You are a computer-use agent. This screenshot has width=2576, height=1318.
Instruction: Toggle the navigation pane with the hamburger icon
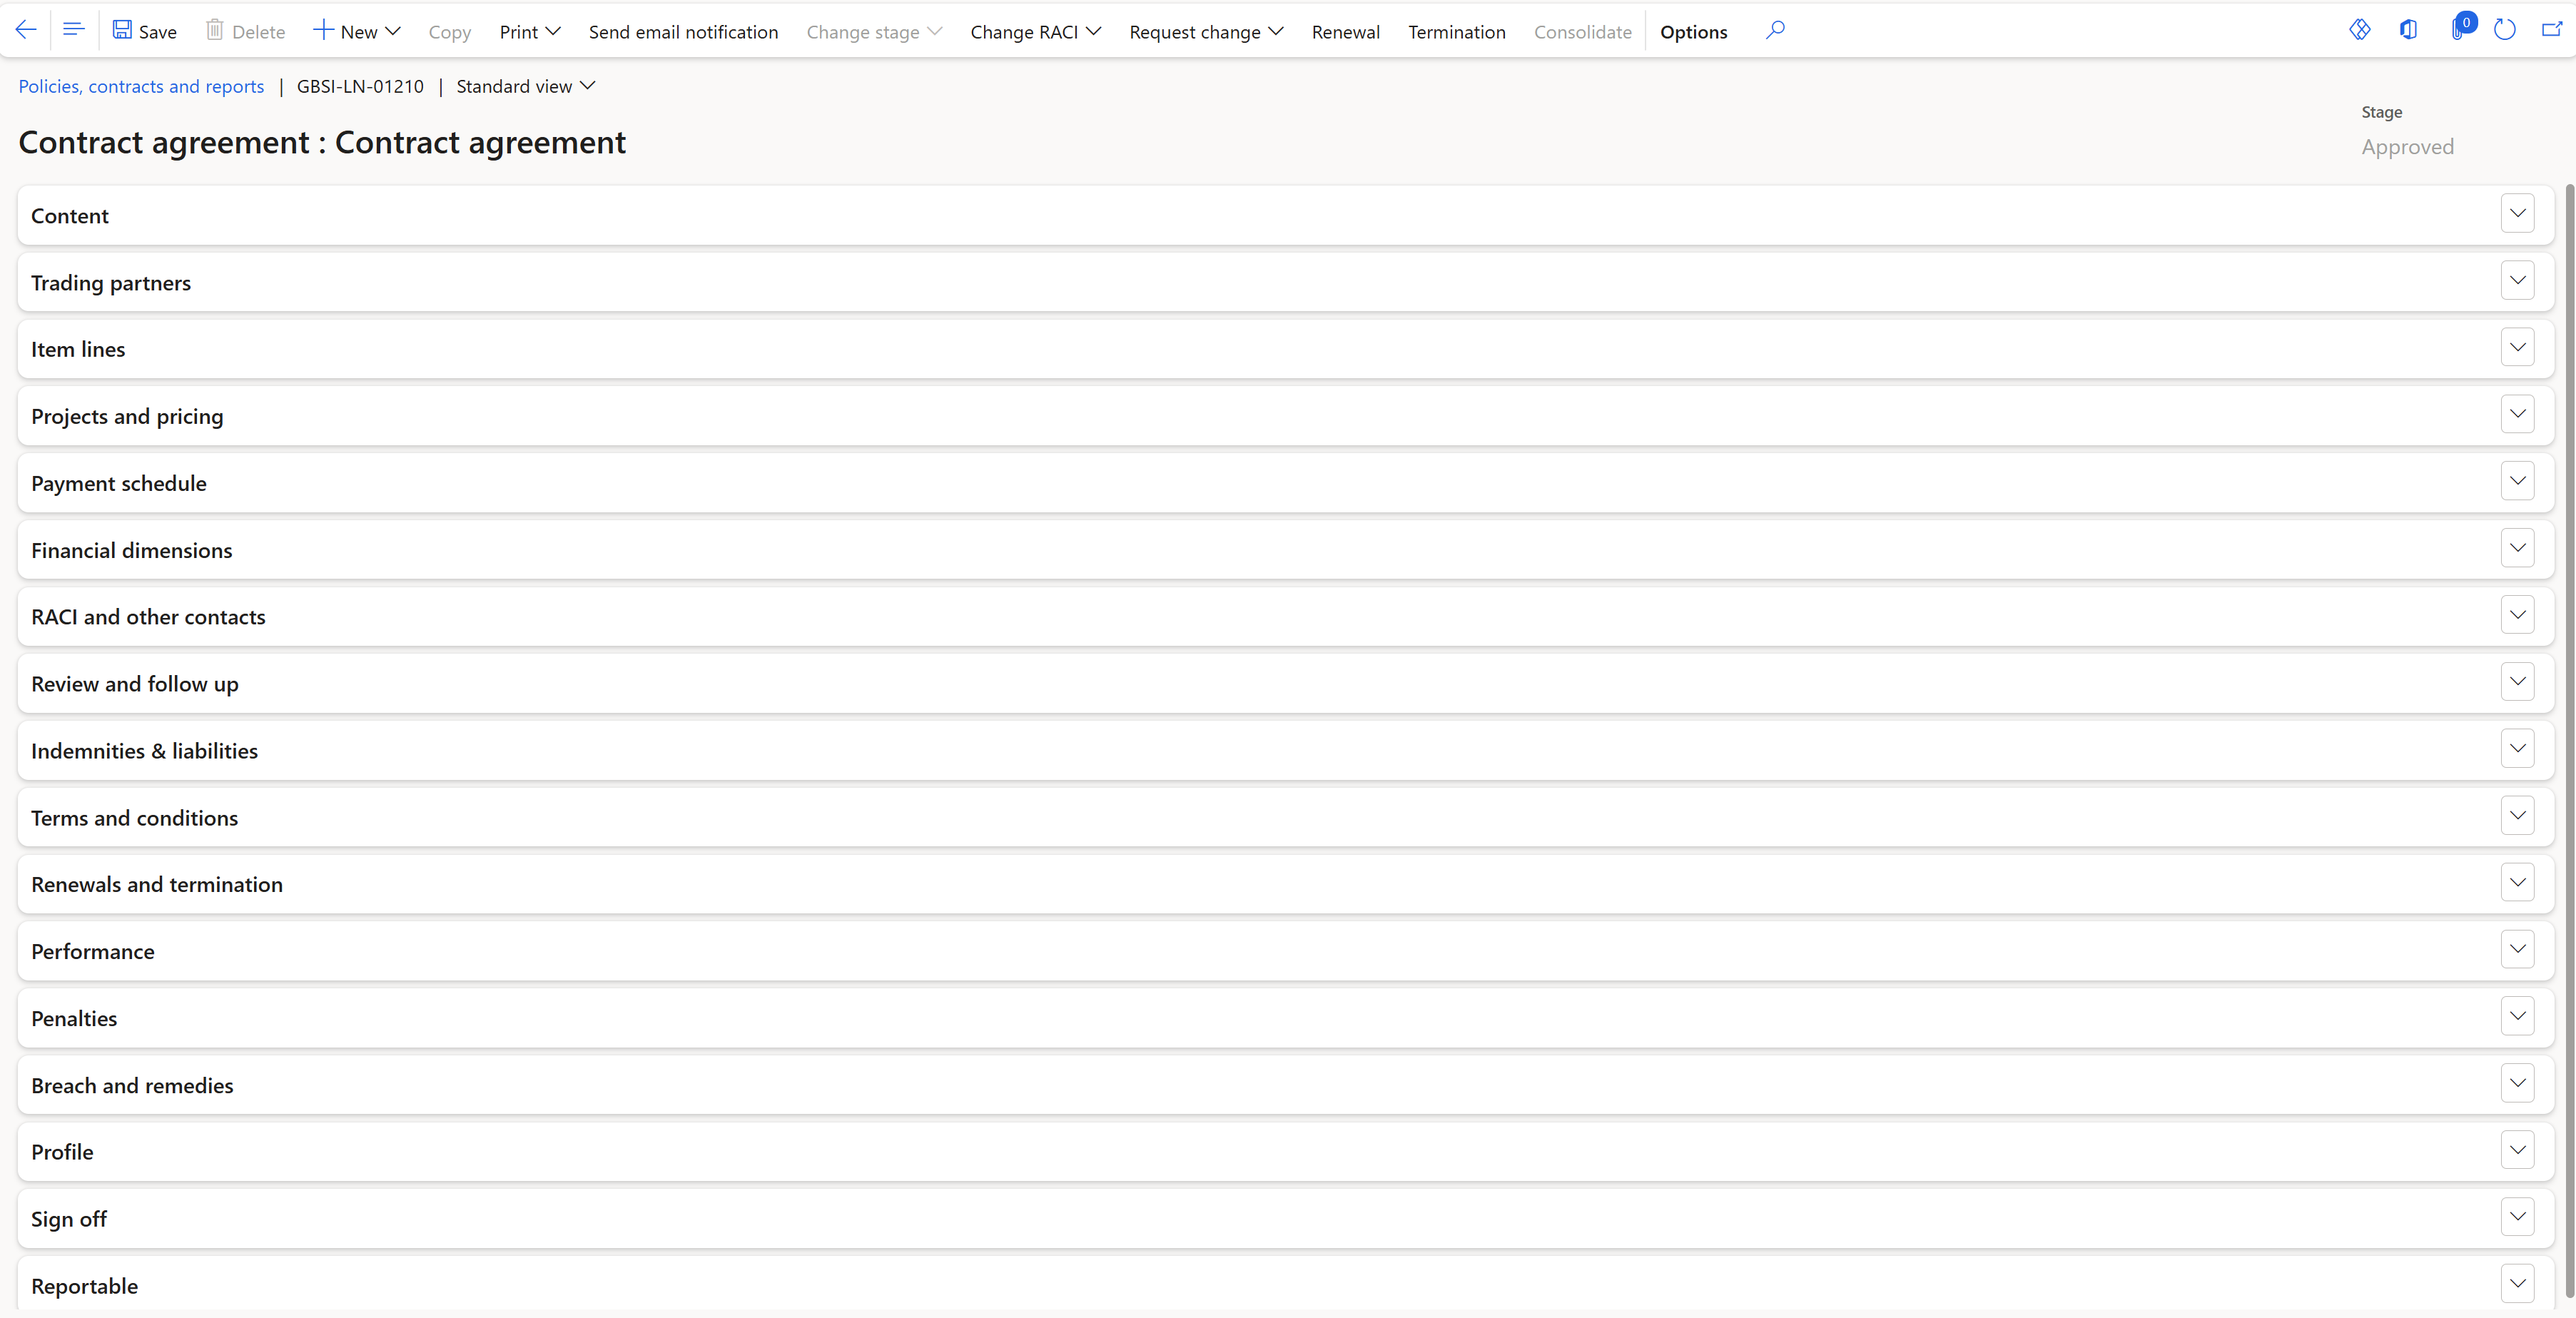(73, 29)
